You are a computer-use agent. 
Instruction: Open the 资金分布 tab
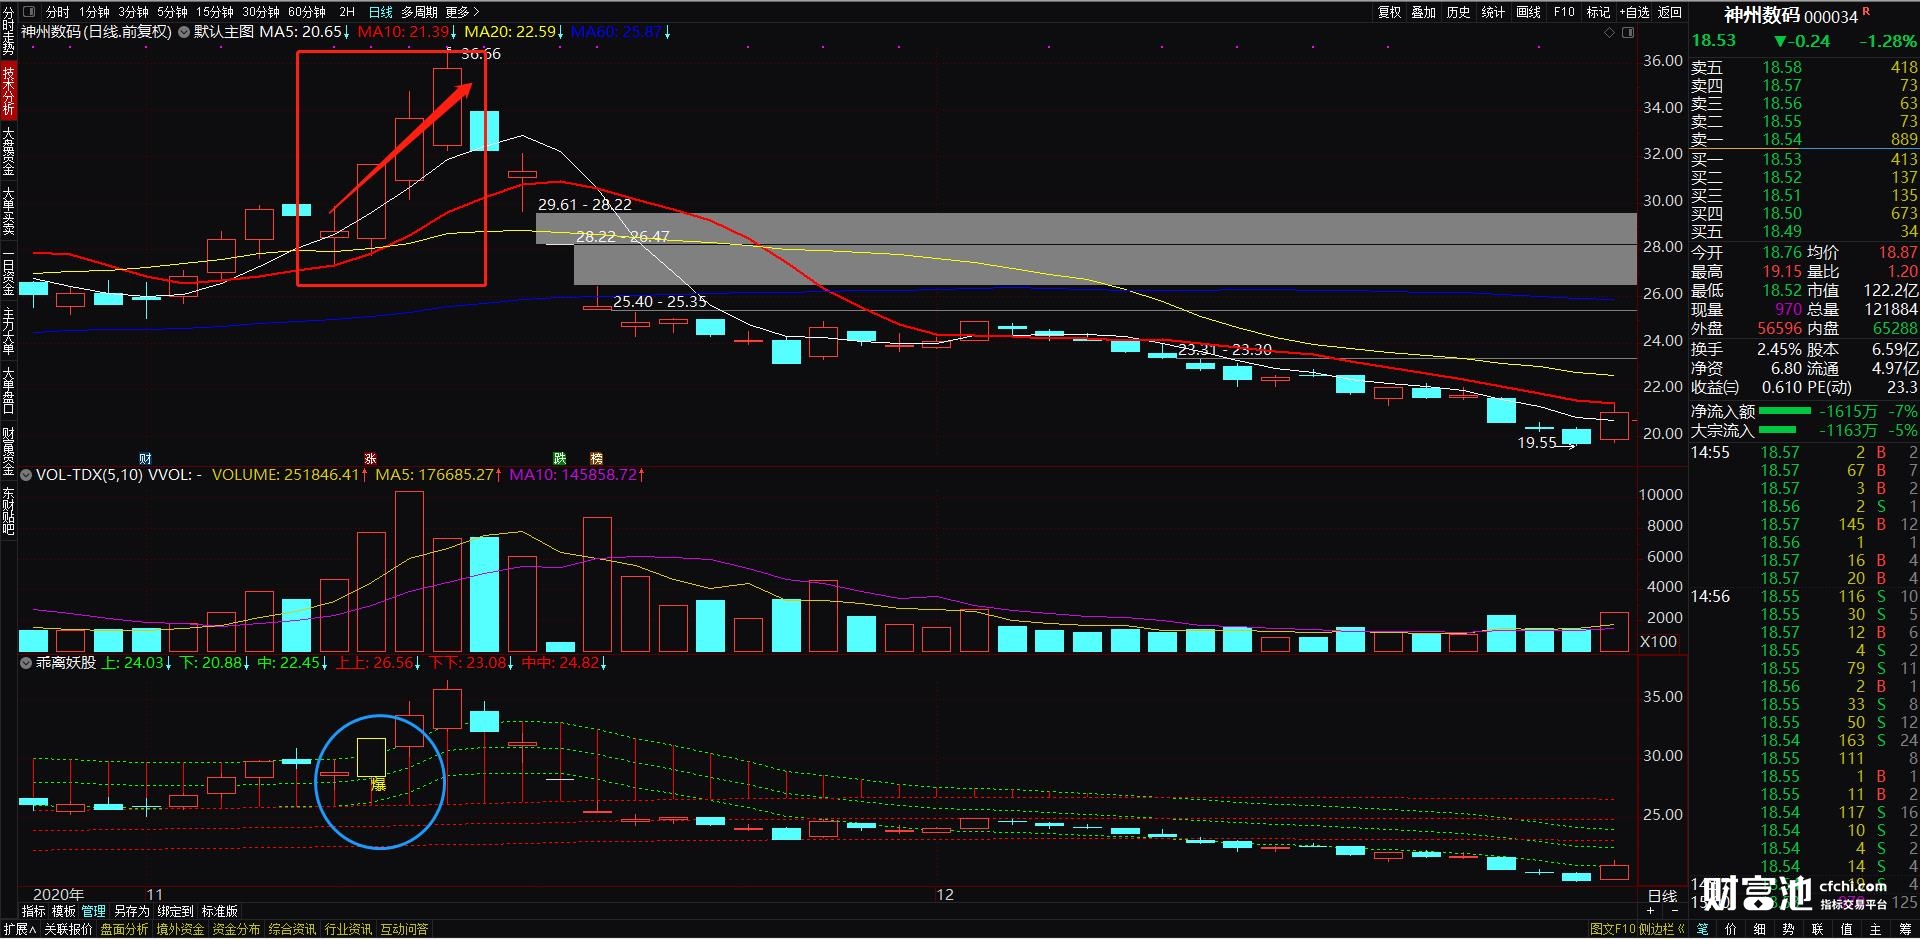(x=236, y=930)
